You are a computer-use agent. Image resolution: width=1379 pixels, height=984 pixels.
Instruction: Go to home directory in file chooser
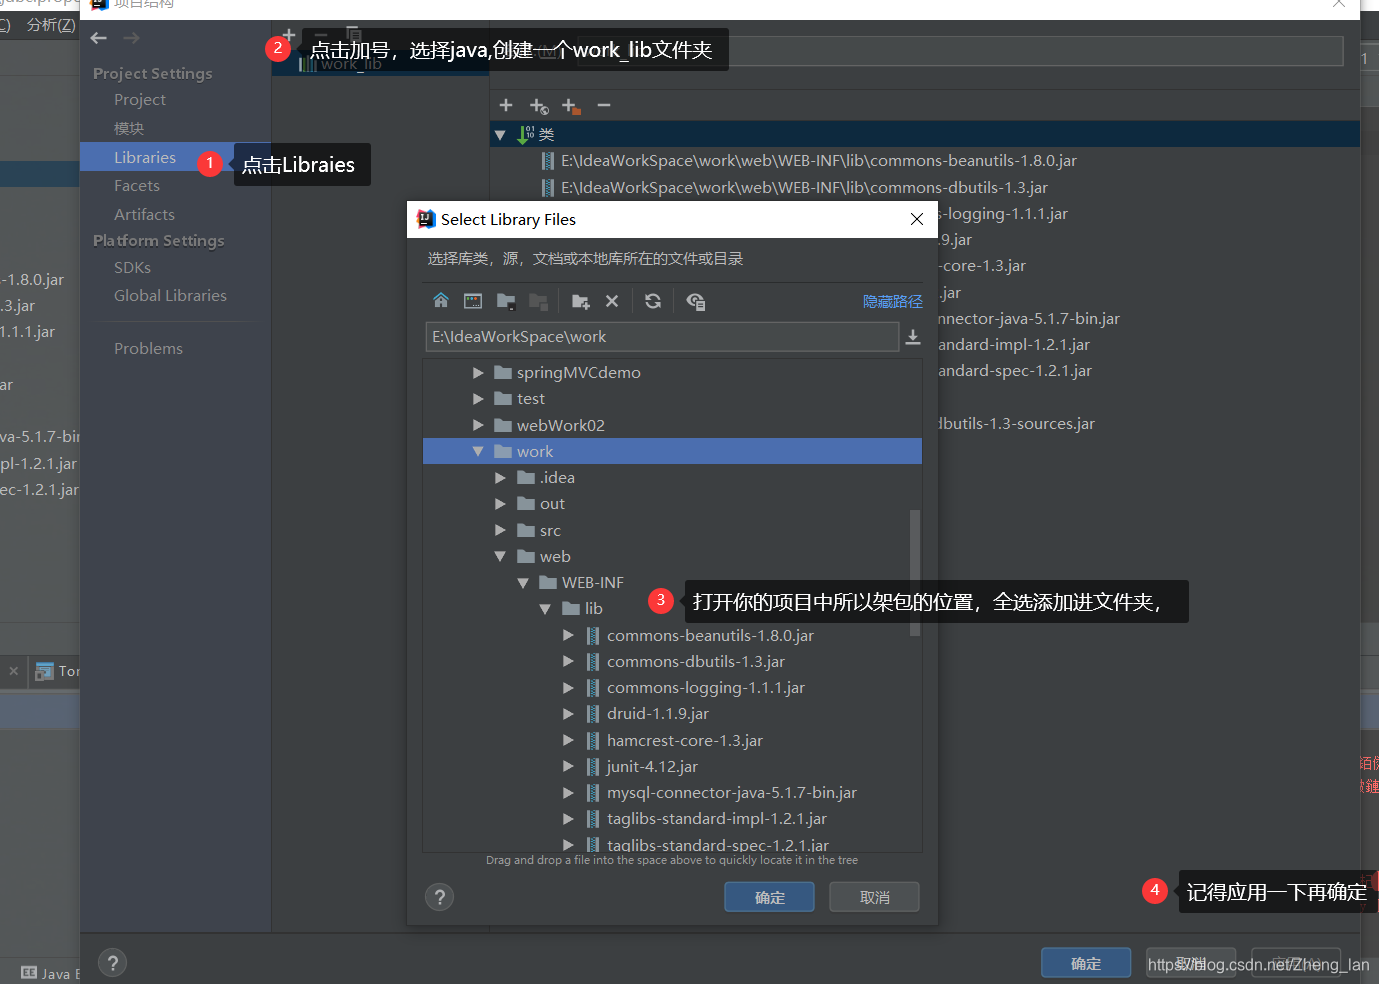(441, 301)
